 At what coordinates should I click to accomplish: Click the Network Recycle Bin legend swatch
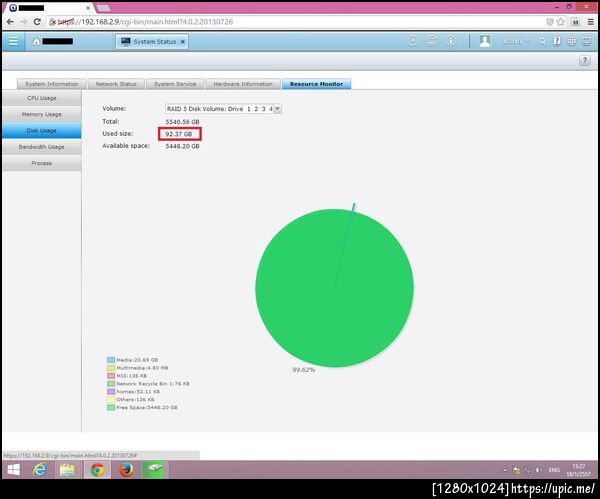tap(111, 384)
